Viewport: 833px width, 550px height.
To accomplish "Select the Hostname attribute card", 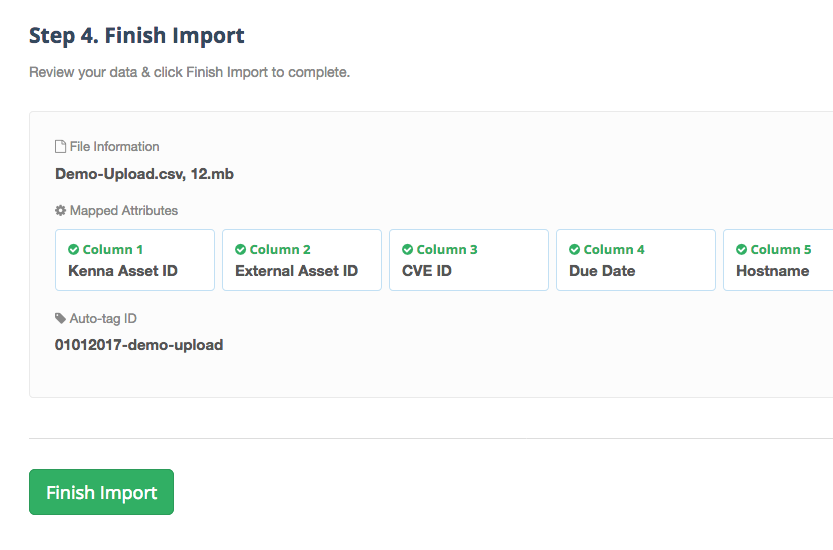I will 778,260.
